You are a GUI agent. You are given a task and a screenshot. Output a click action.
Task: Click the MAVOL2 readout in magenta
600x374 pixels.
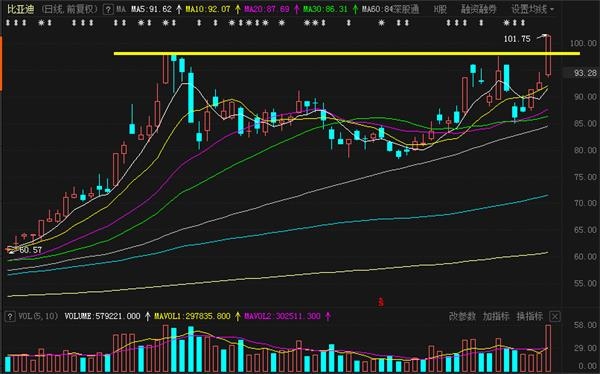[x=282, y=316]
